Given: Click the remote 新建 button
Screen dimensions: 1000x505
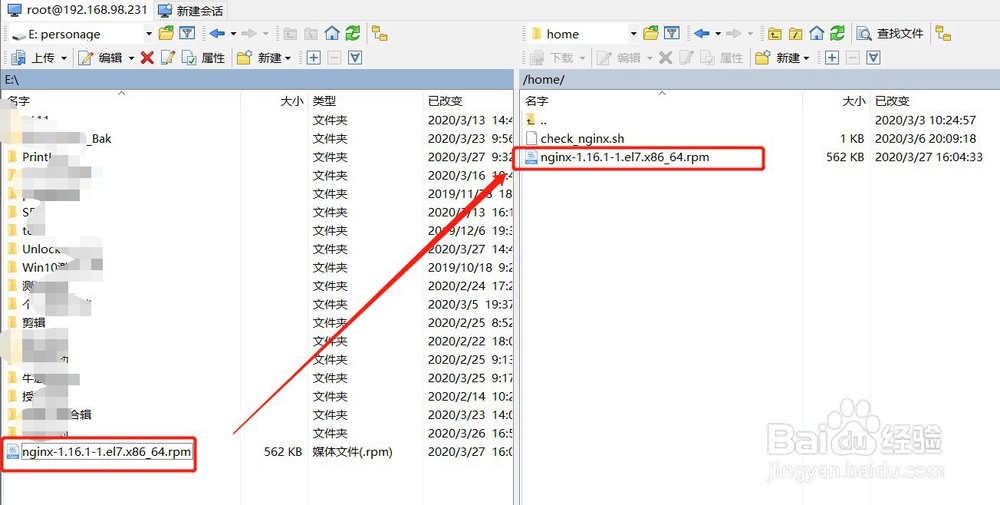Looking at the screenshot, I should pos(778,58).
